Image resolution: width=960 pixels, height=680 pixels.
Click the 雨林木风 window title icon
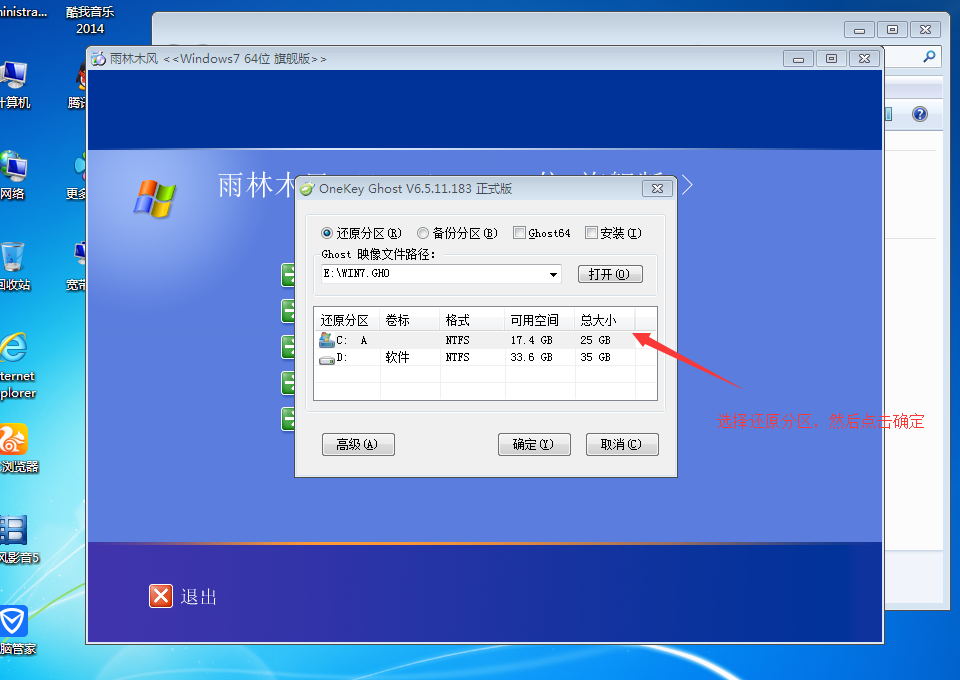click(x=98, y=59)
